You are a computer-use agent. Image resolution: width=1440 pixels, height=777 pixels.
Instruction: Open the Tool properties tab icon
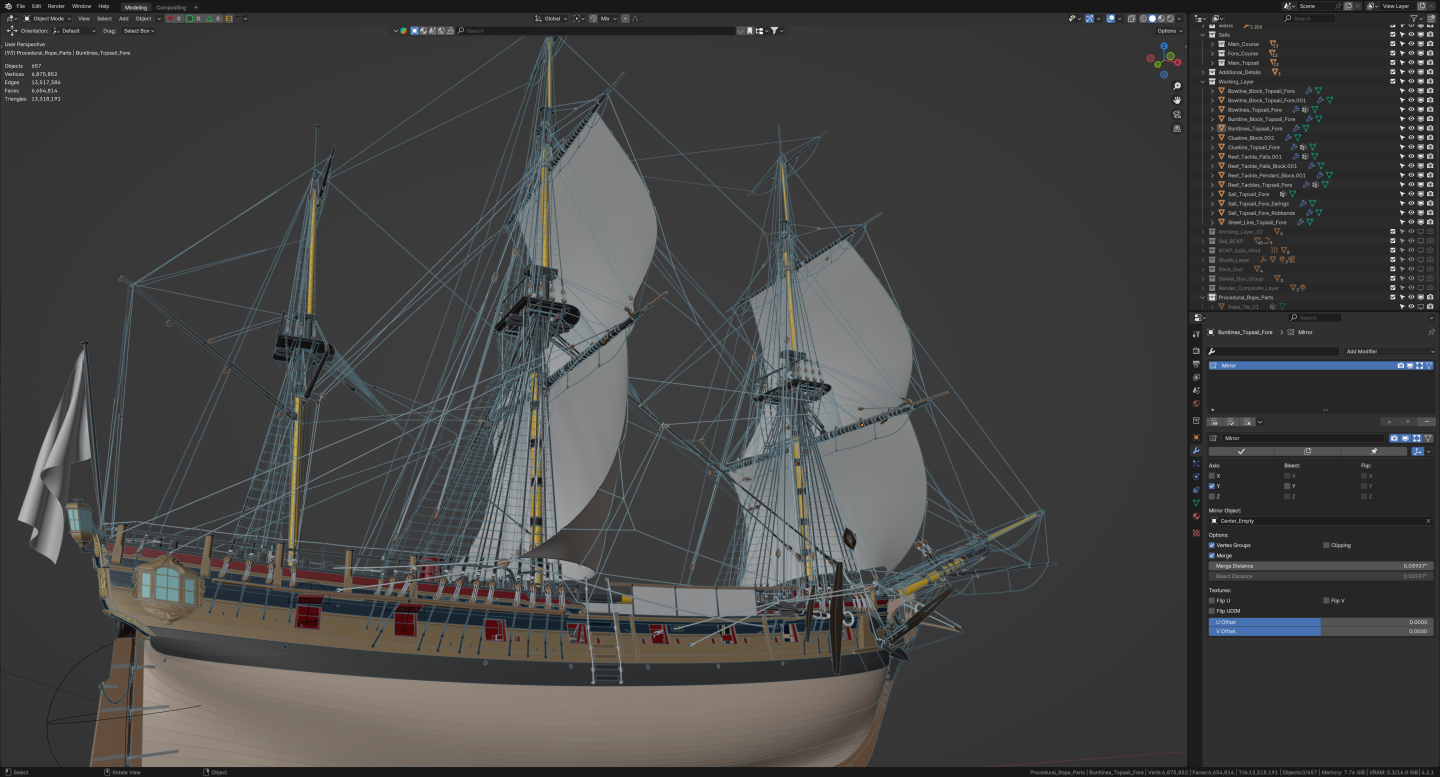1196,333
